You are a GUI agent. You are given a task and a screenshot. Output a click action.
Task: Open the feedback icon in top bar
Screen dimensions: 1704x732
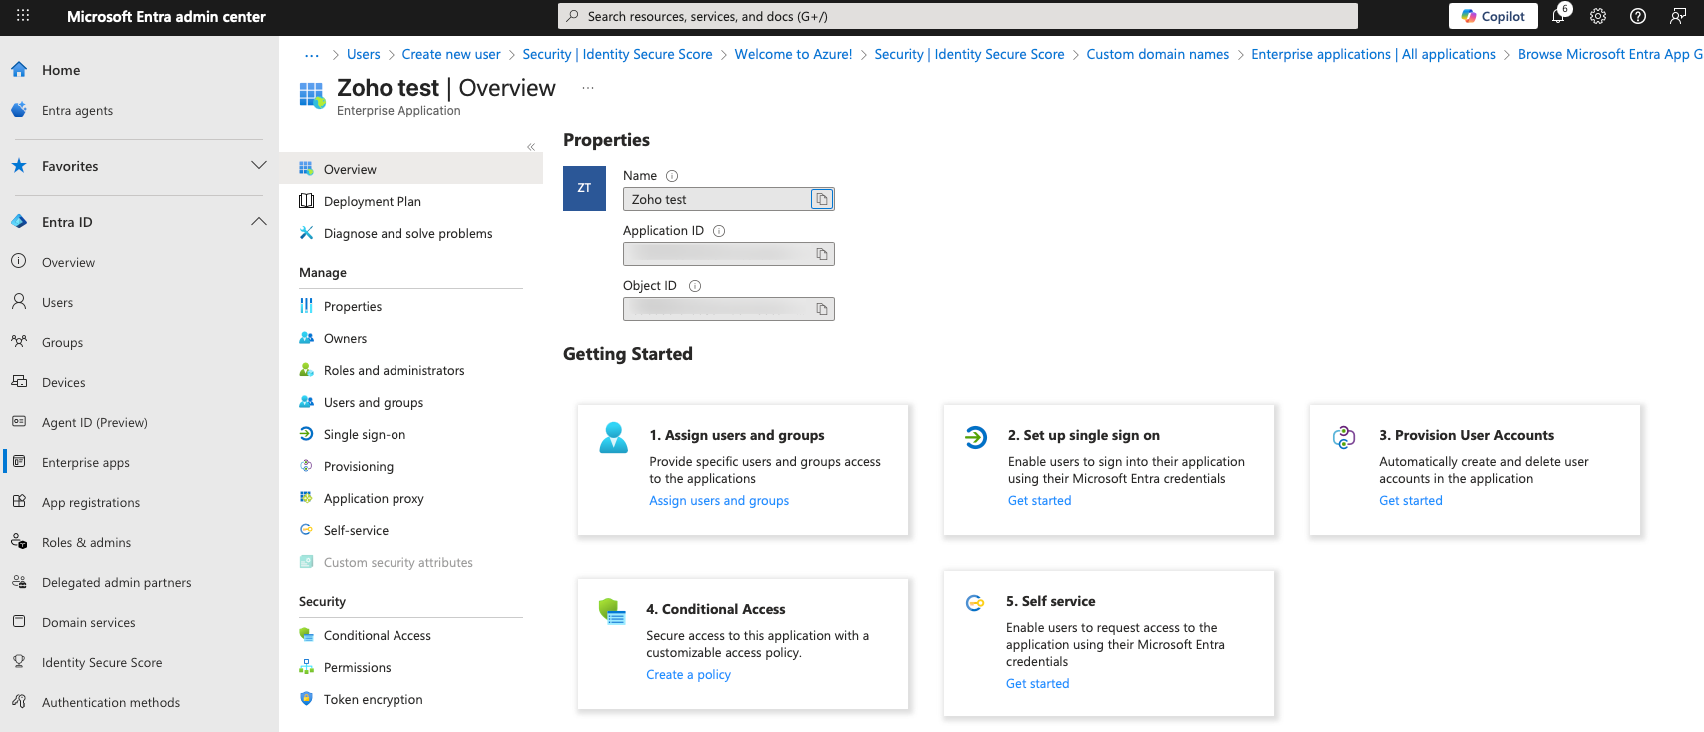pos(1678,16)
